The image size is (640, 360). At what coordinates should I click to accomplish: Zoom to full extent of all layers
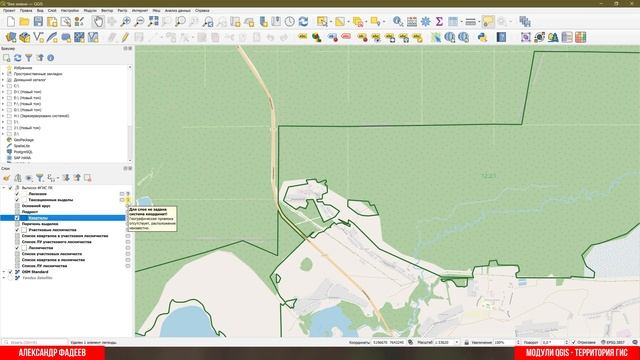(x=153, y=22)
